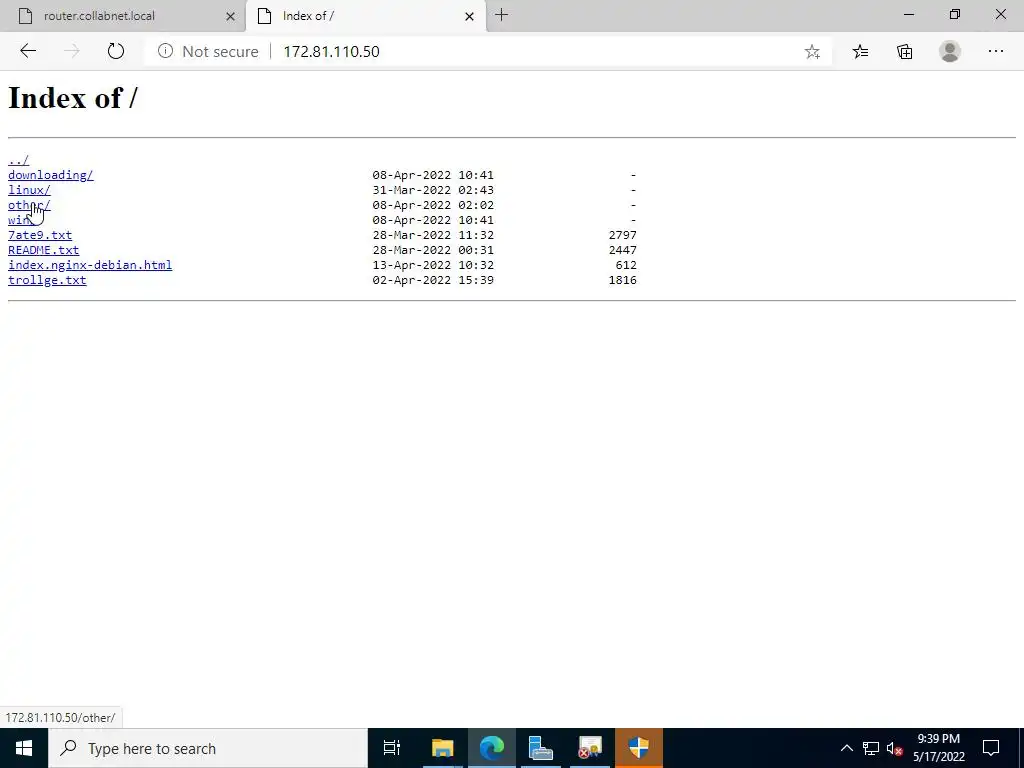Click file size 1816 text
This screenshot has height=768, width=1024.
click(622, 280)
